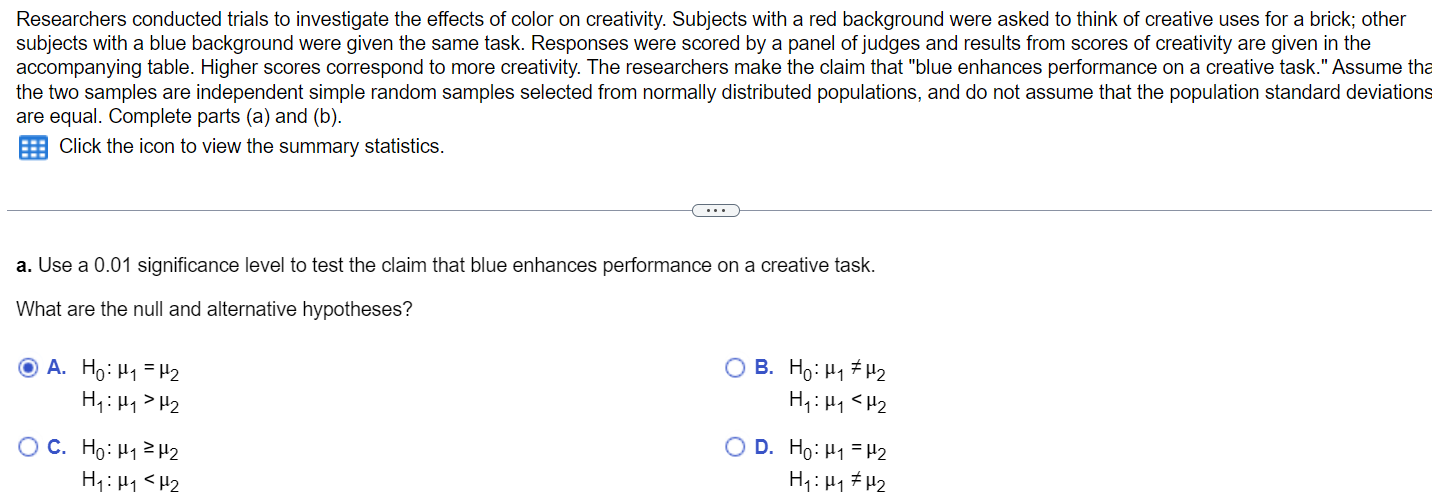Select radio button for option A

(x=29, y=368)
